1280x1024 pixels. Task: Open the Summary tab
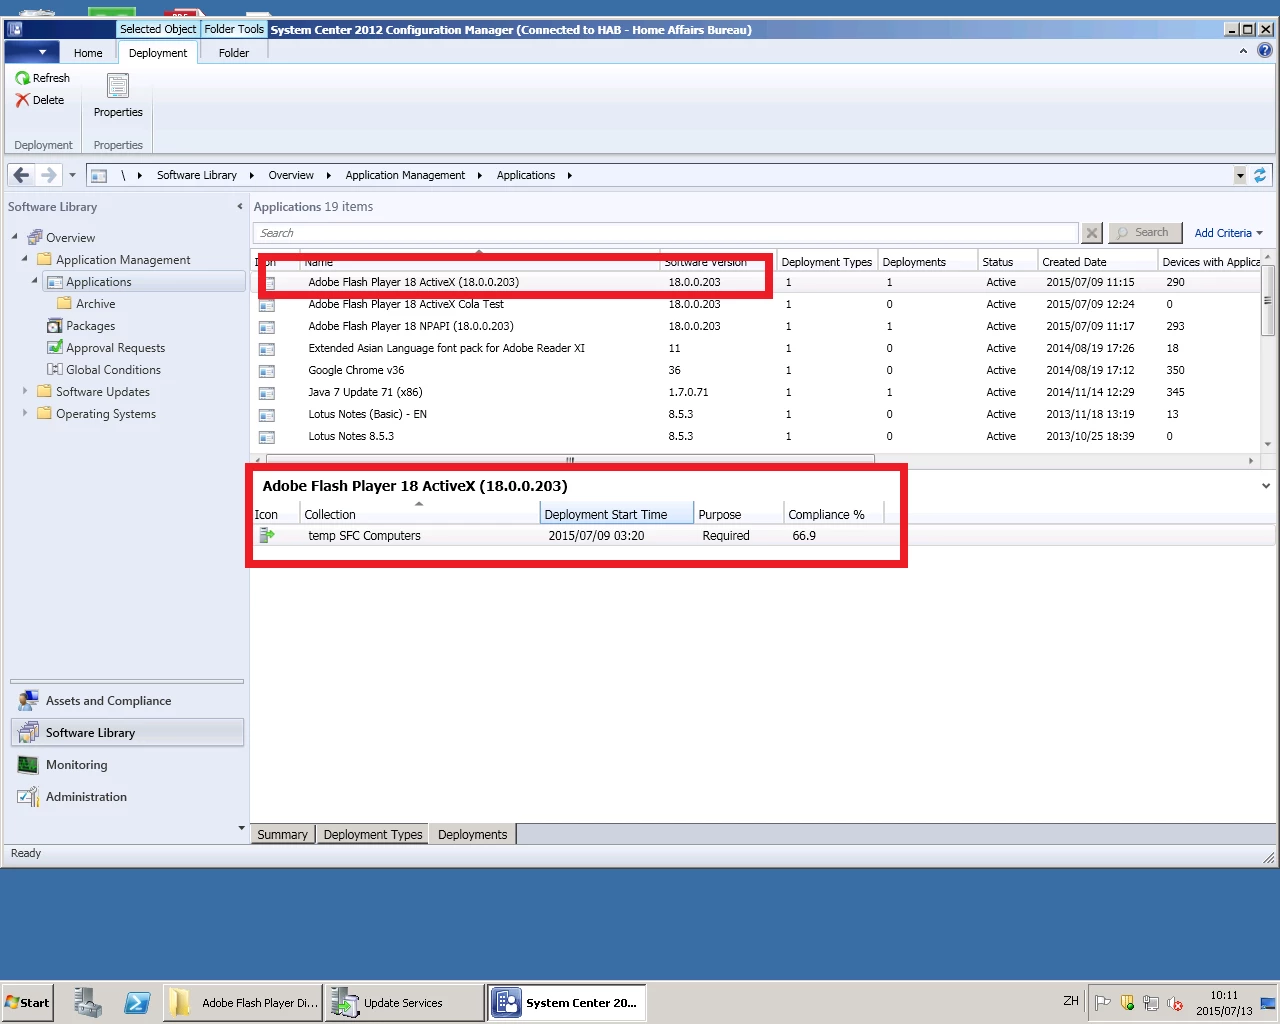pos(282,834)
